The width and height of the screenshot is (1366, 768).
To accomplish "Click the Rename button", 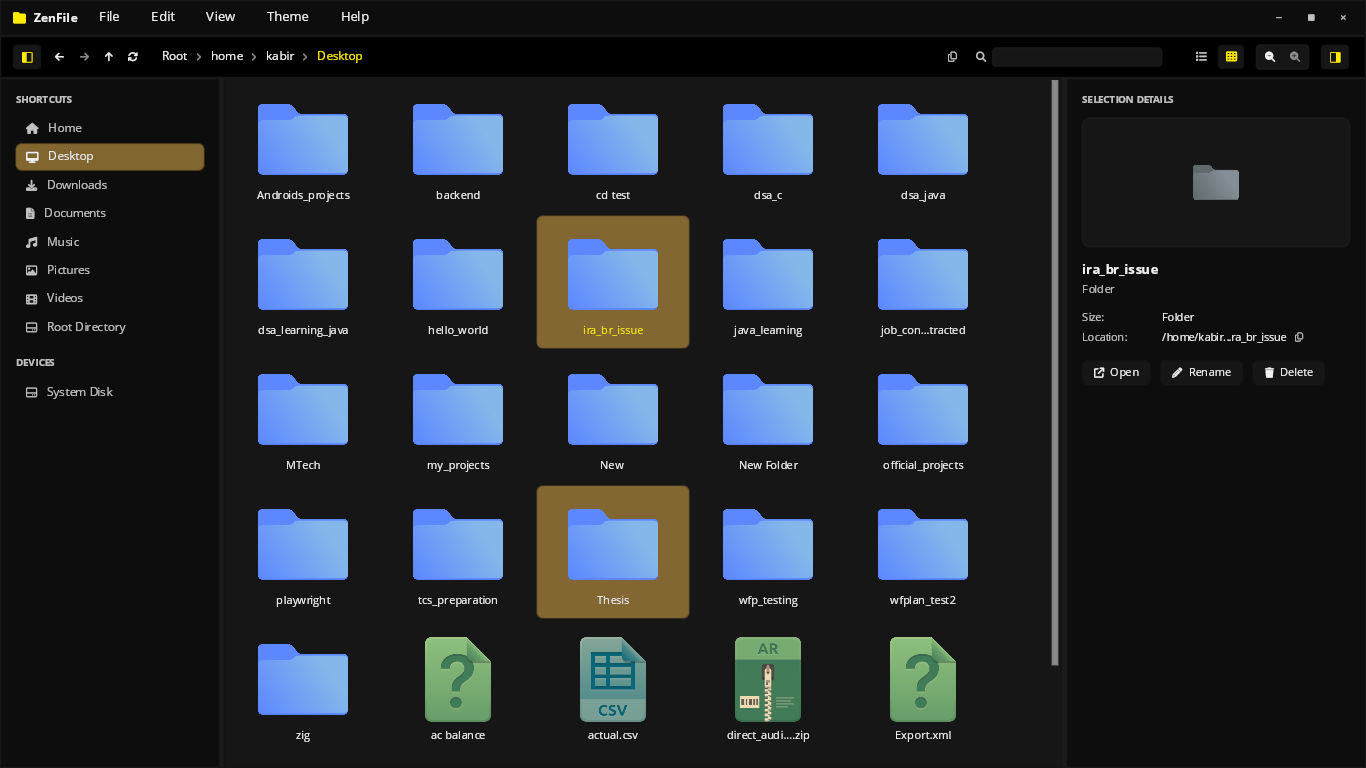I will click(x=1201, y=372).
